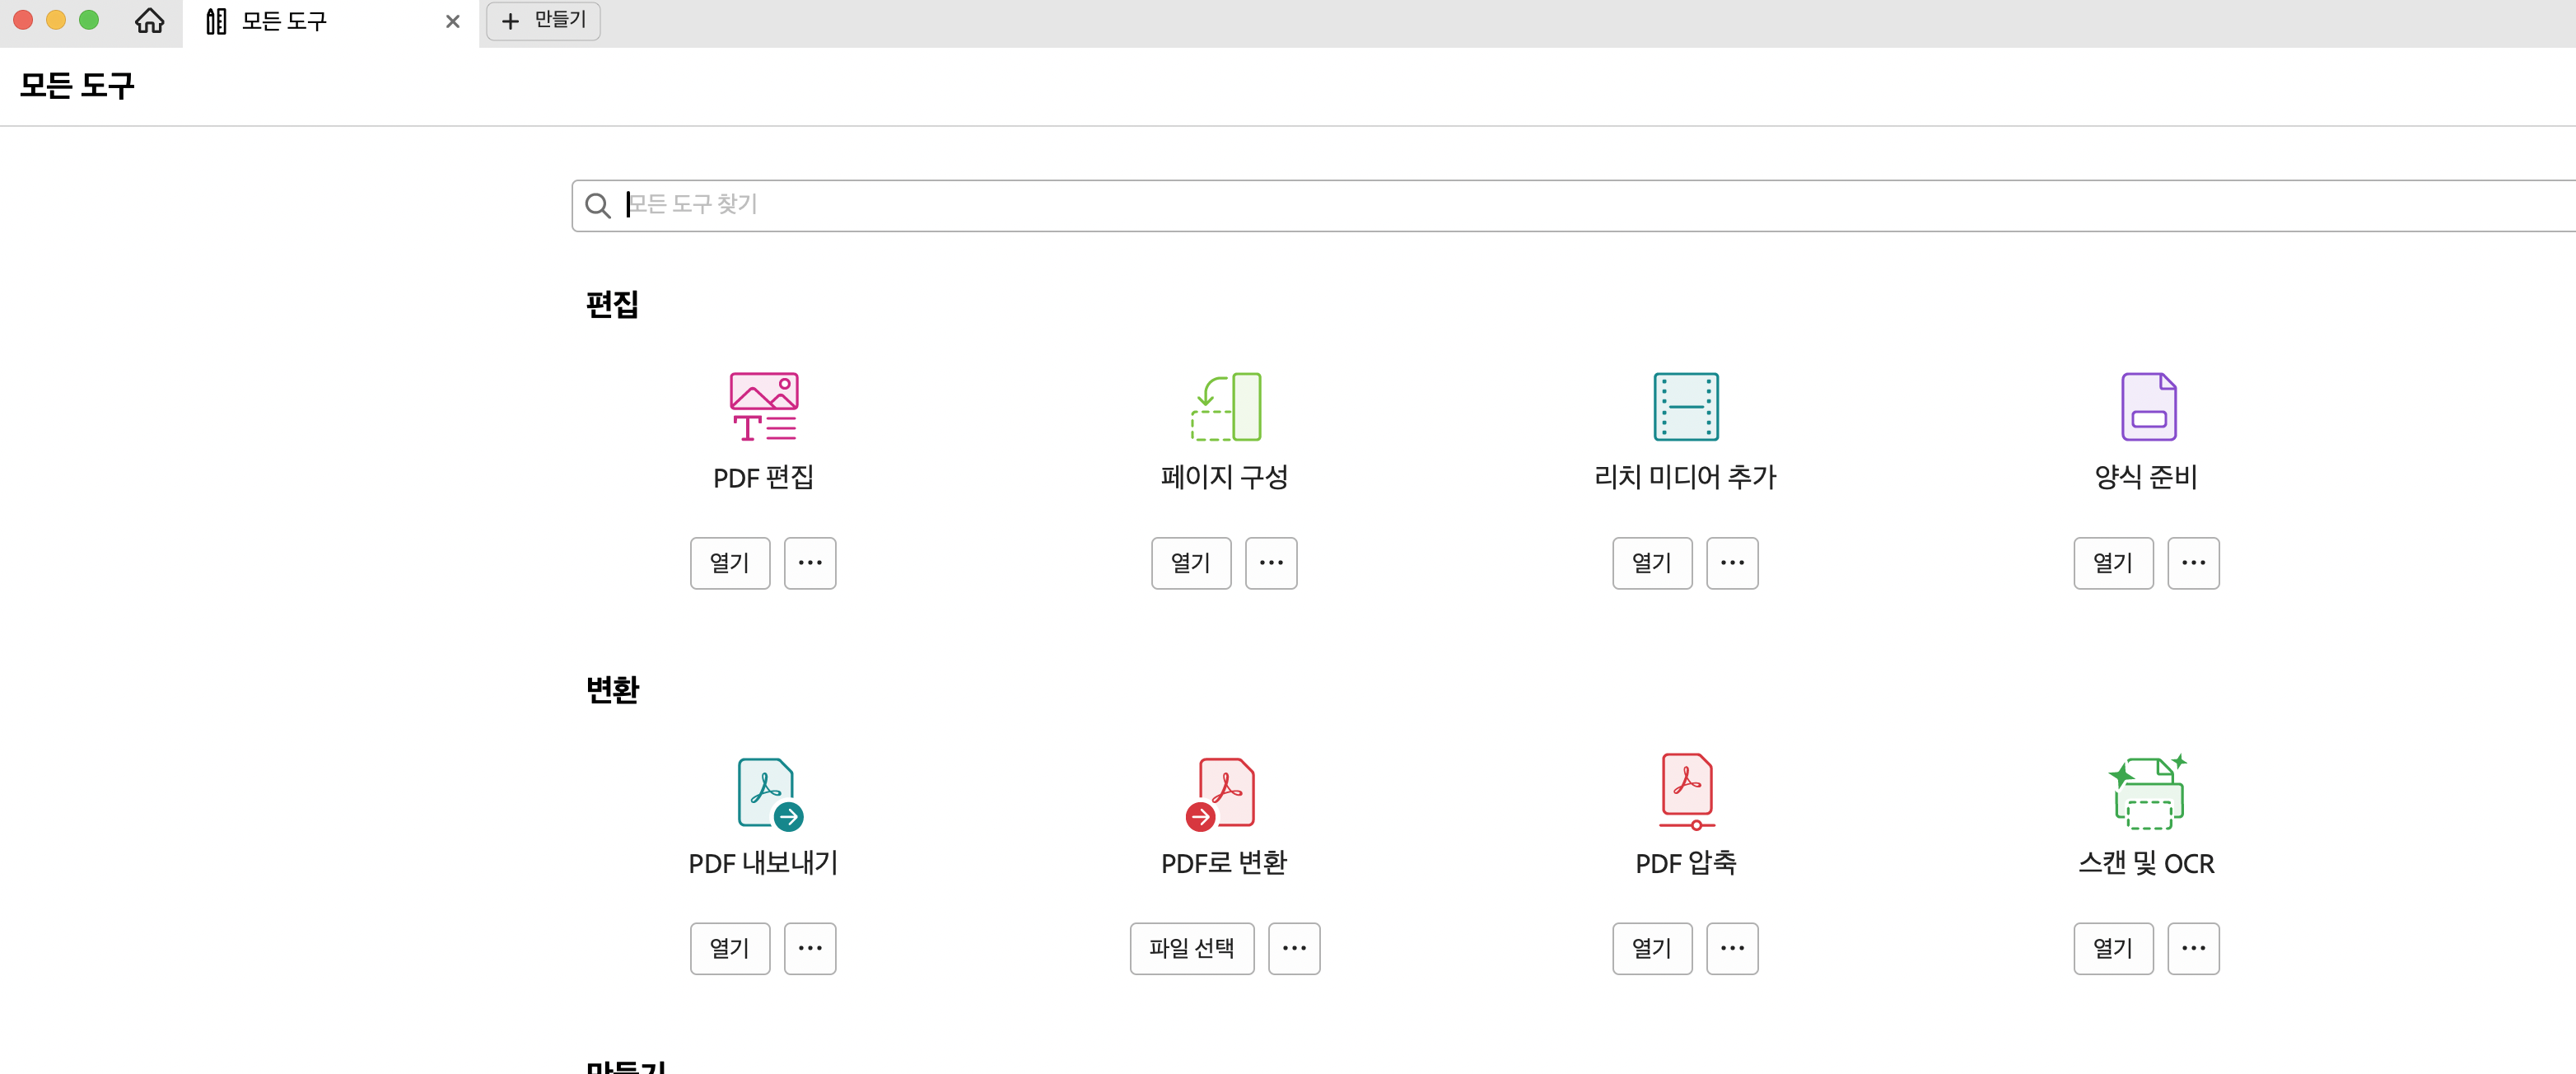Select the PDF로 변환 icon
This screenshot has height=1074, width=2576.
1221,793
